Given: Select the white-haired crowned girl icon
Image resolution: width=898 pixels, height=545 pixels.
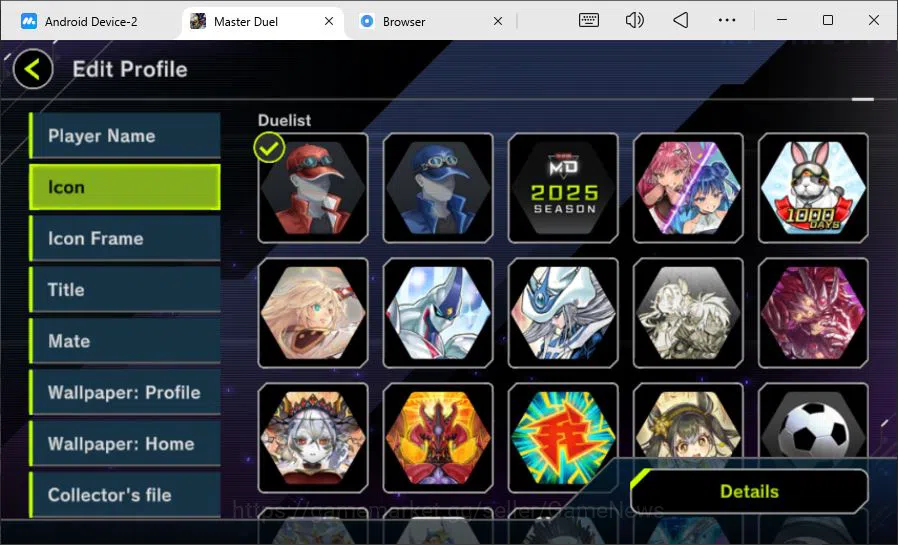Looking at the screenshot, I should 313,438.
